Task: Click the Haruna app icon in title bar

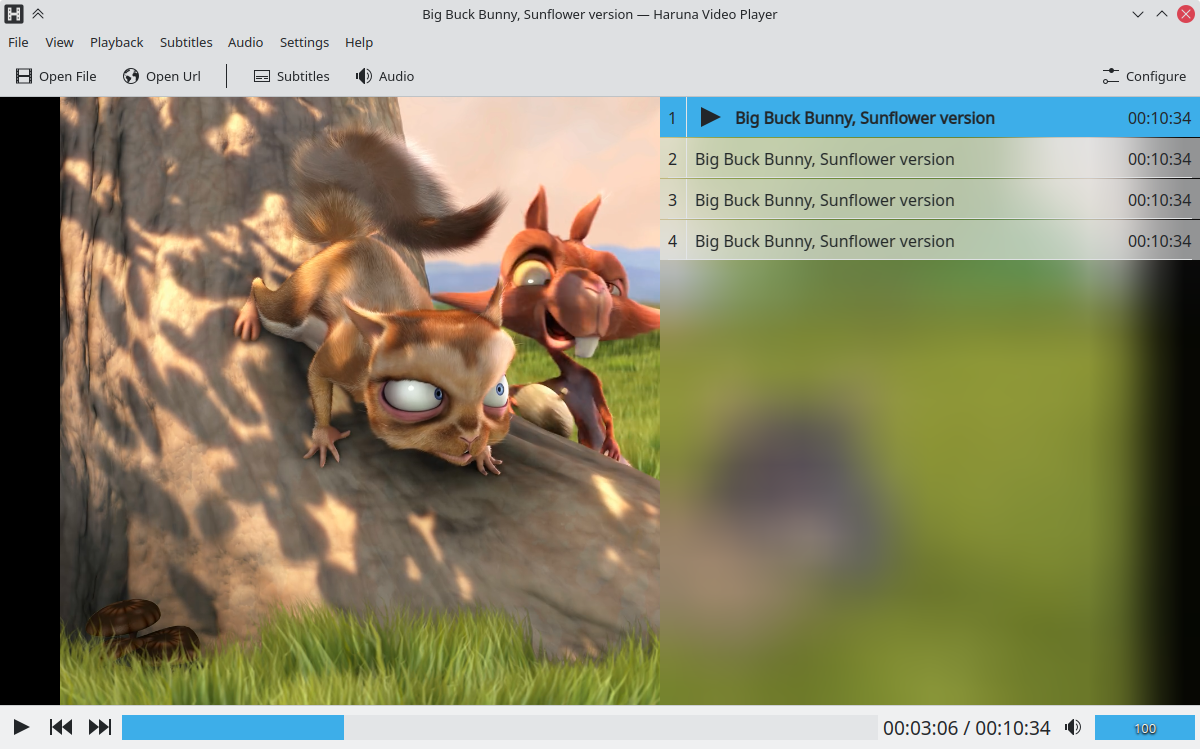Action: click(14, 14)
